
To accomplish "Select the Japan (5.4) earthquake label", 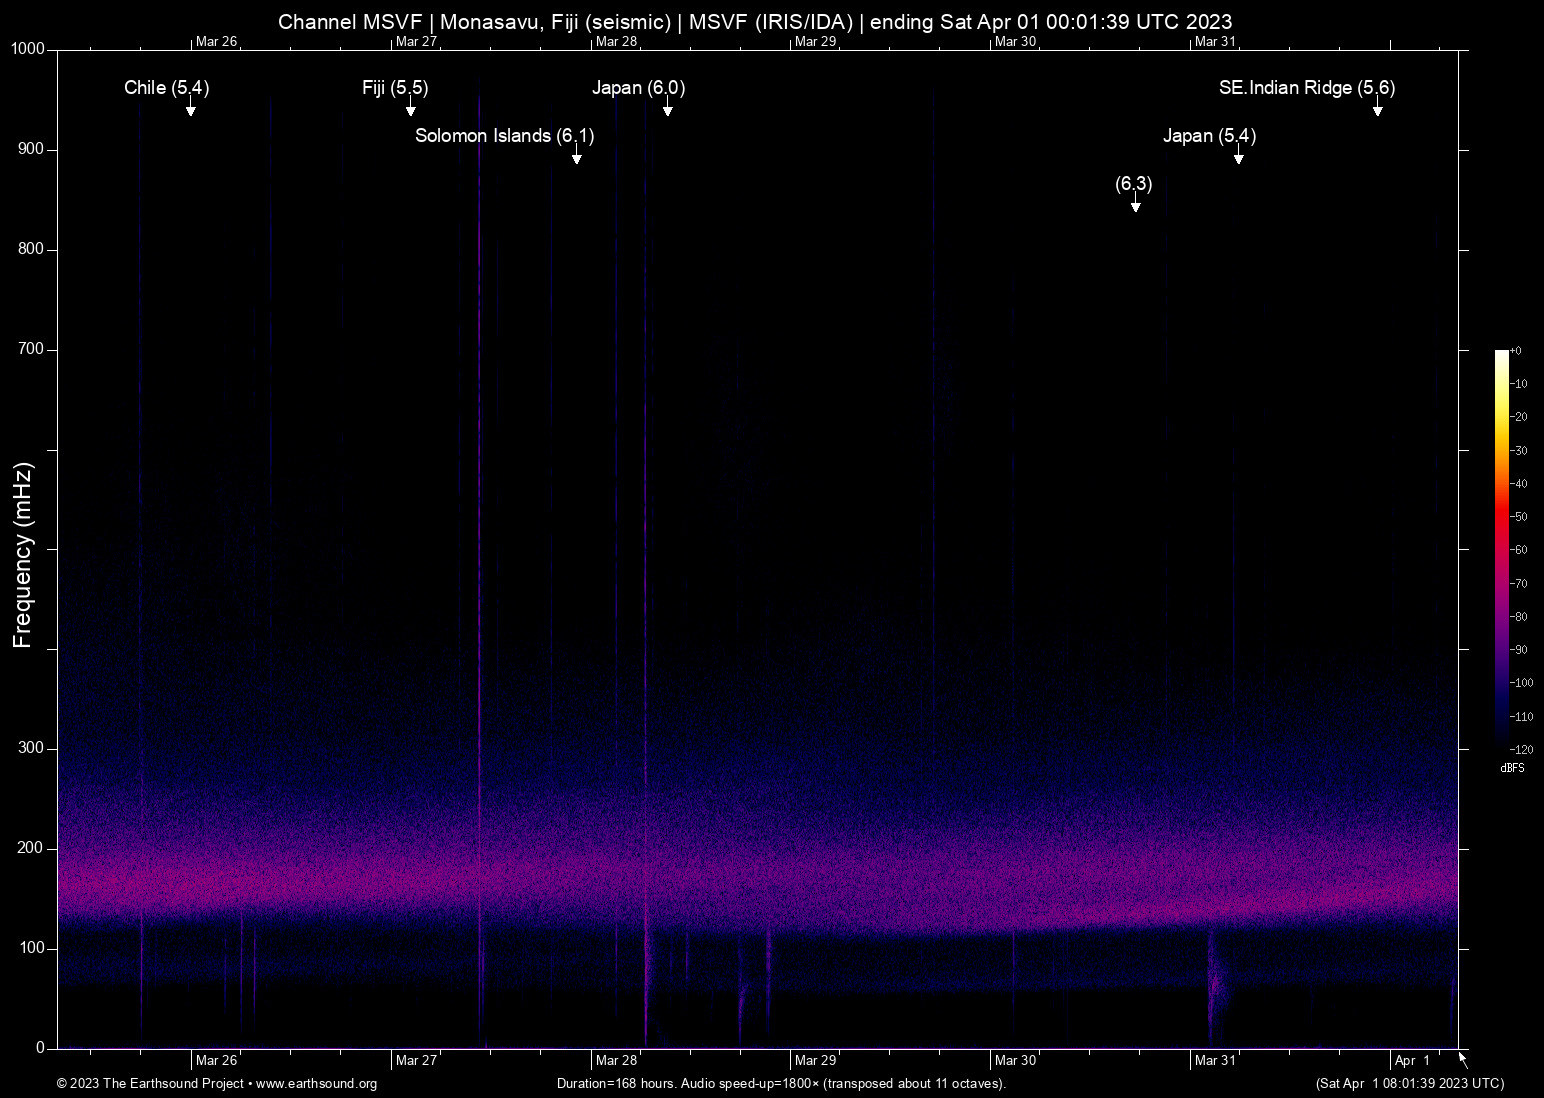I will pos(1209,136).
